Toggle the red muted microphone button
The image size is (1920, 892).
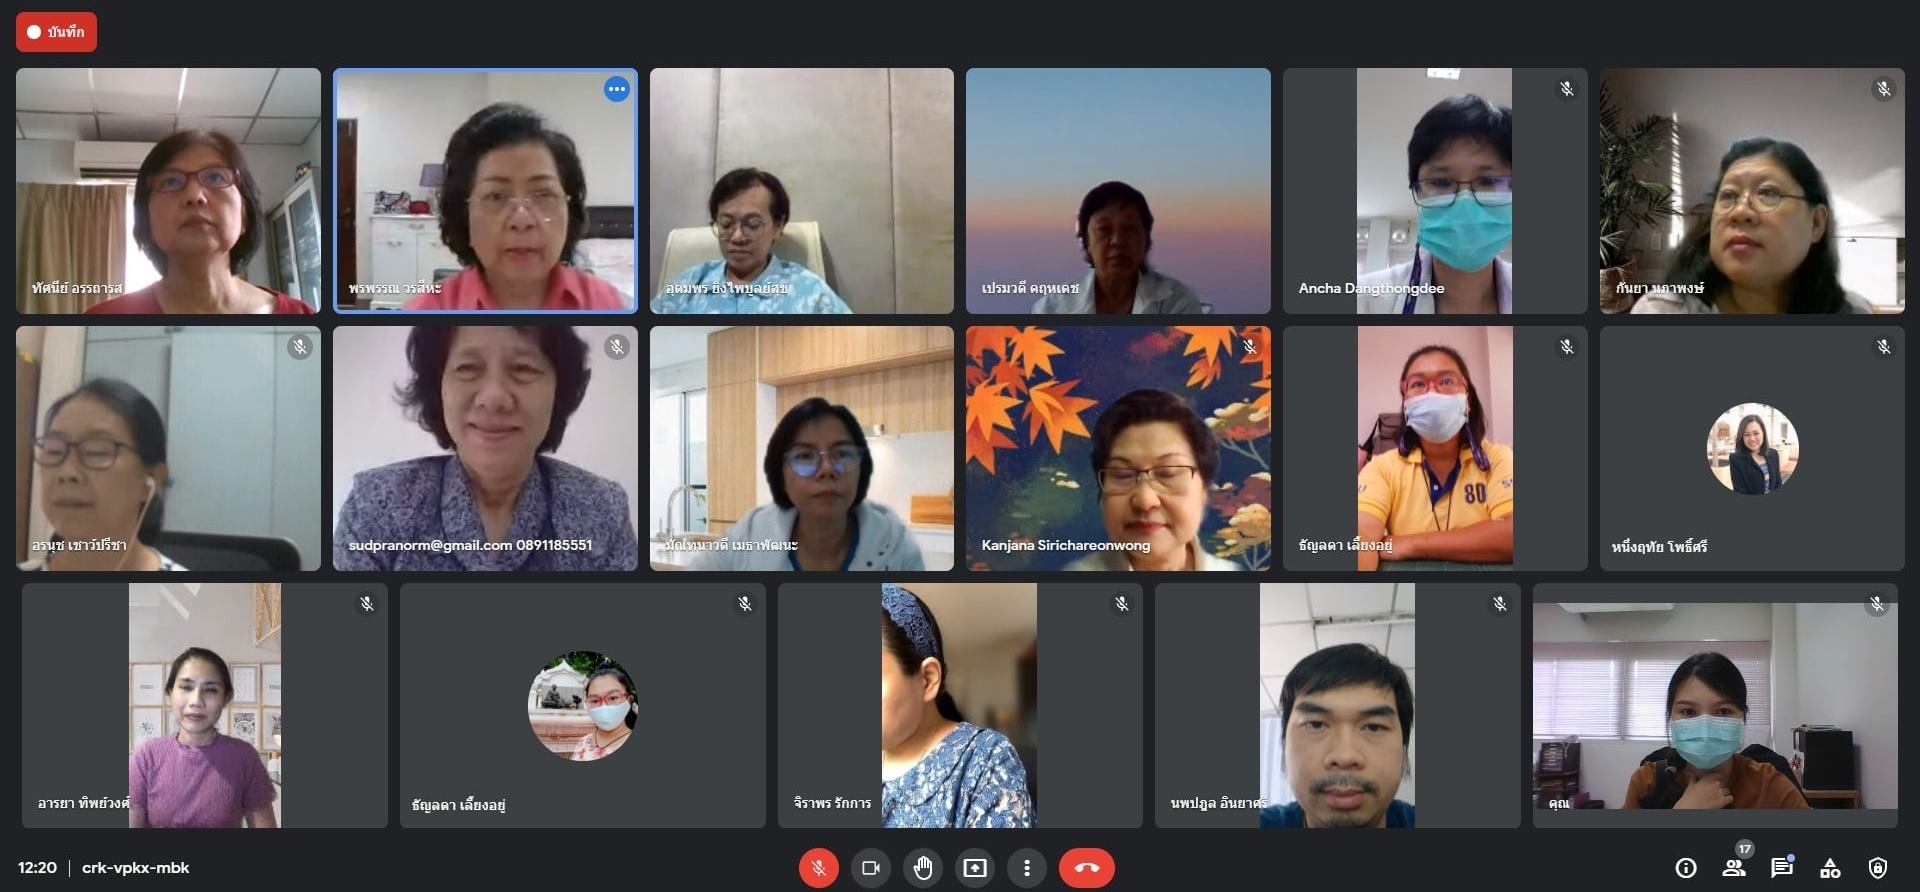(818, 867)
